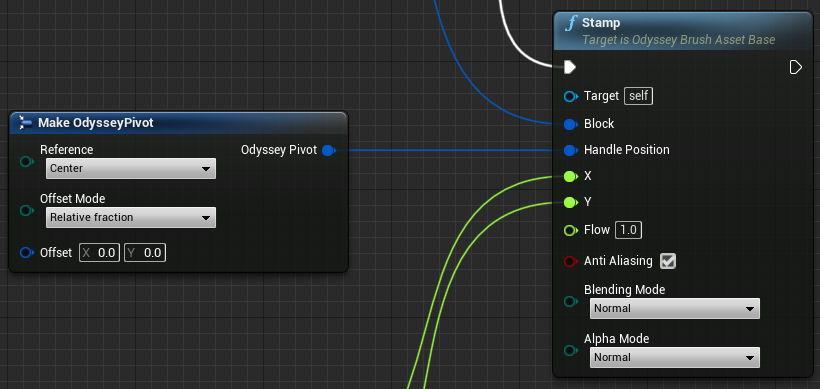Click the Target self value box
820x389 pixels.
coord(639,96)
